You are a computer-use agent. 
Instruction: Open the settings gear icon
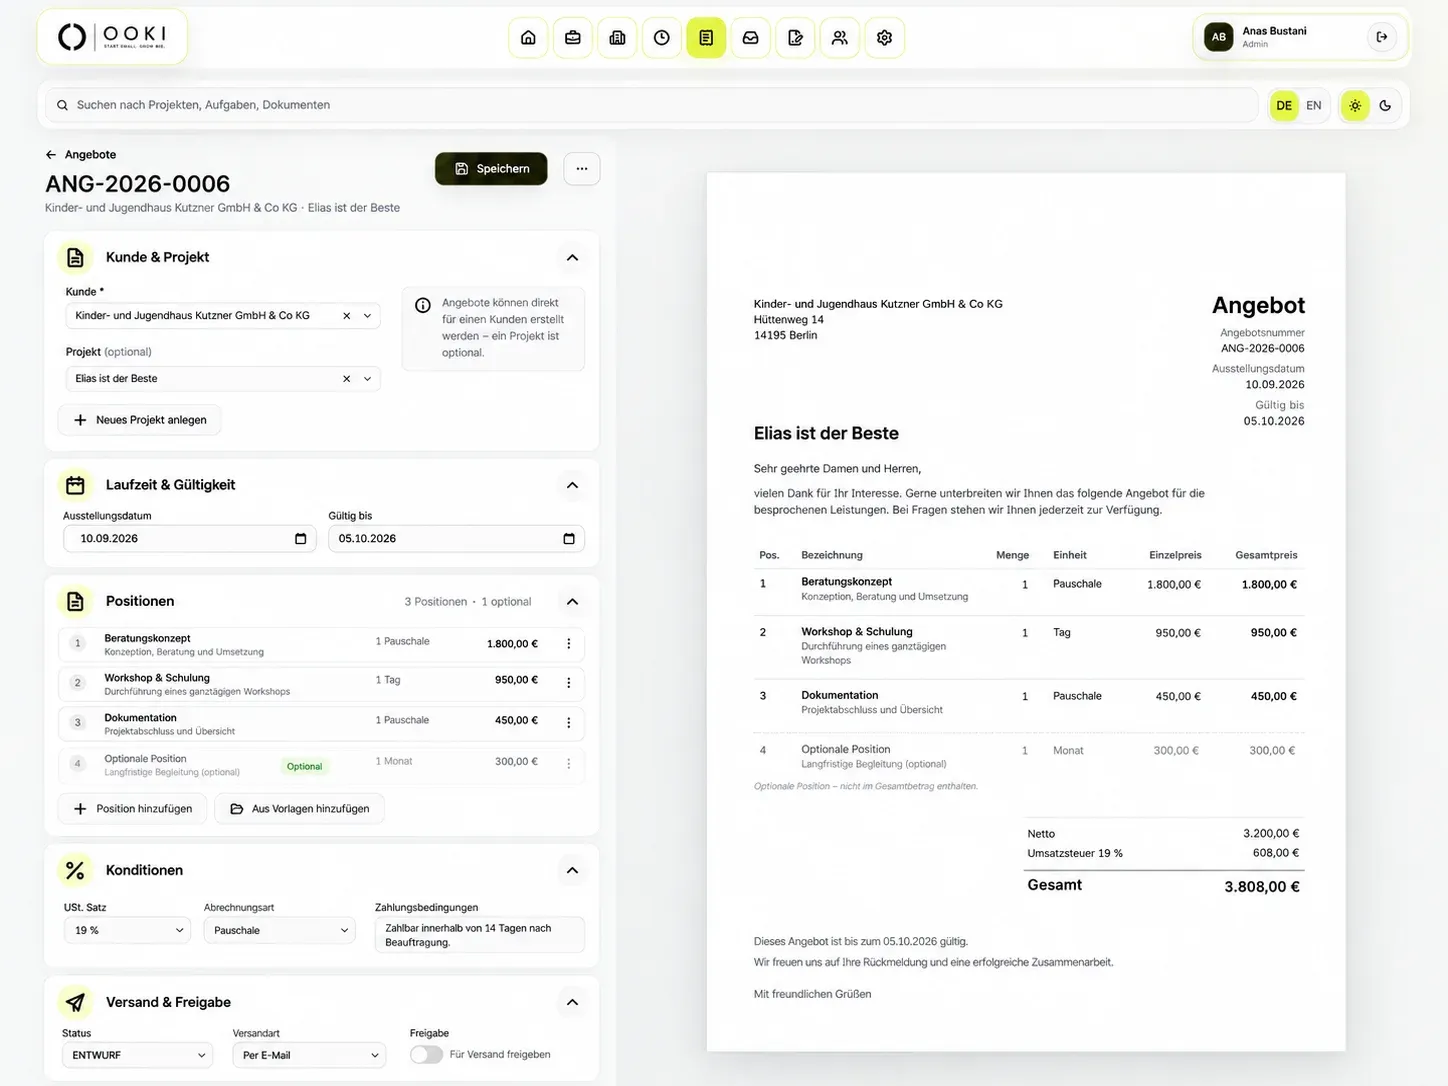884,38
